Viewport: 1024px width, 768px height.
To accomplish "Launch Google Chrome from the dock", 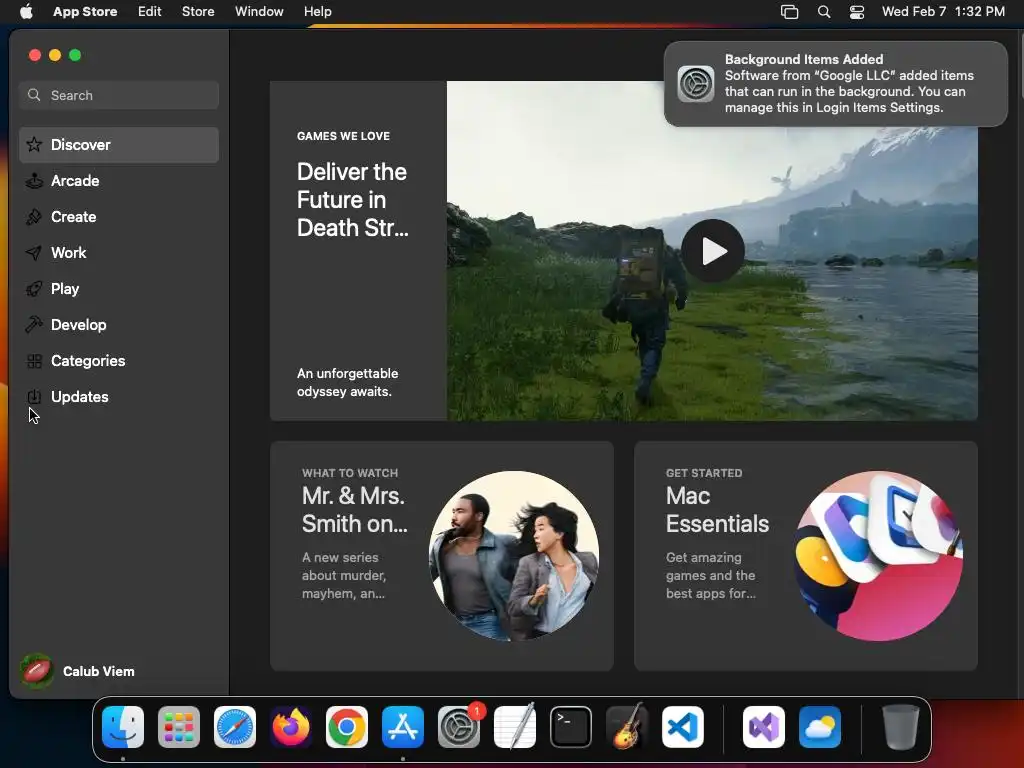I will click(x=347, y=727).
